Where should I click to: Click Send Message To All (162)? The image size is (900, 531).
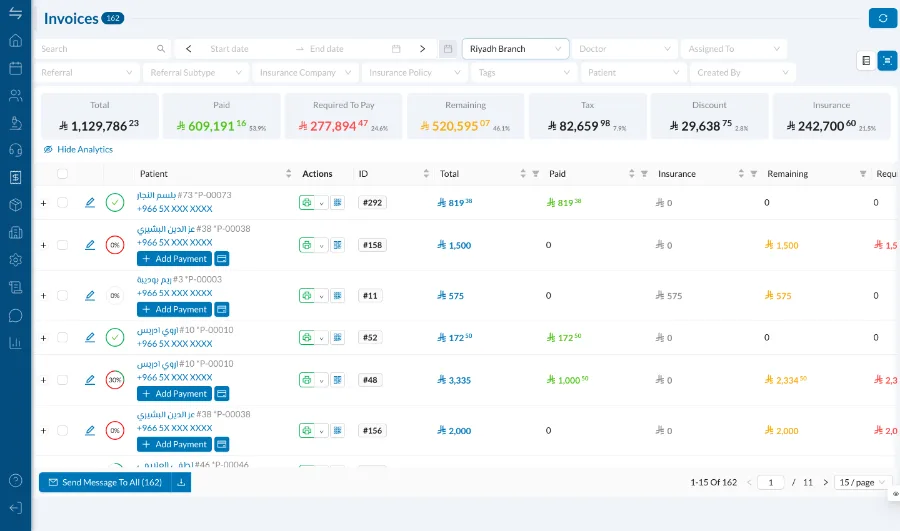pyautogui.click(x=105, y=482)
